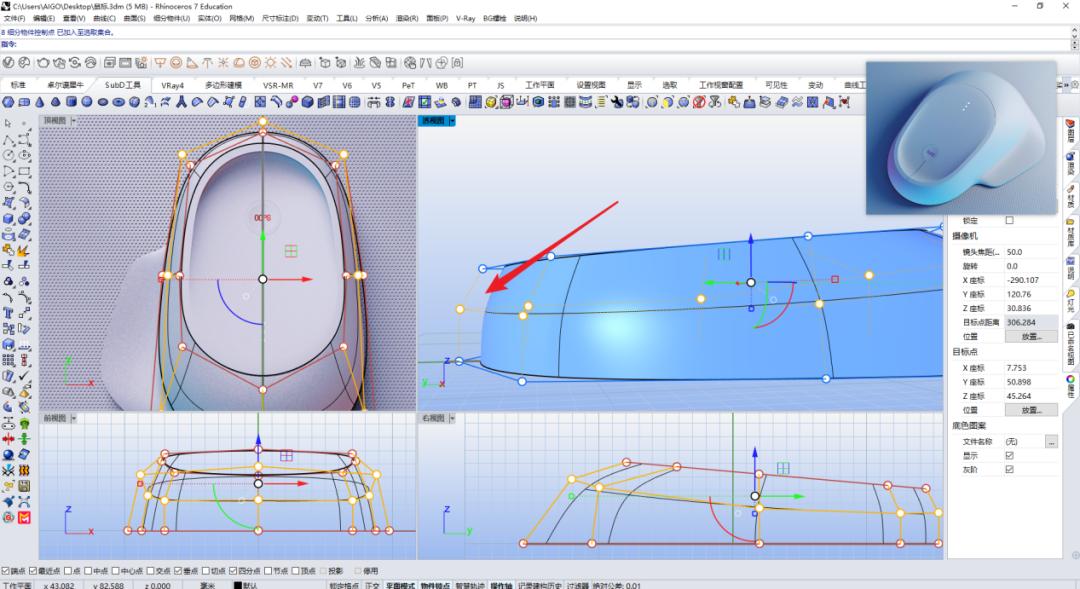Click the mouse render reference image thumbnail

(x=961, y=138)
